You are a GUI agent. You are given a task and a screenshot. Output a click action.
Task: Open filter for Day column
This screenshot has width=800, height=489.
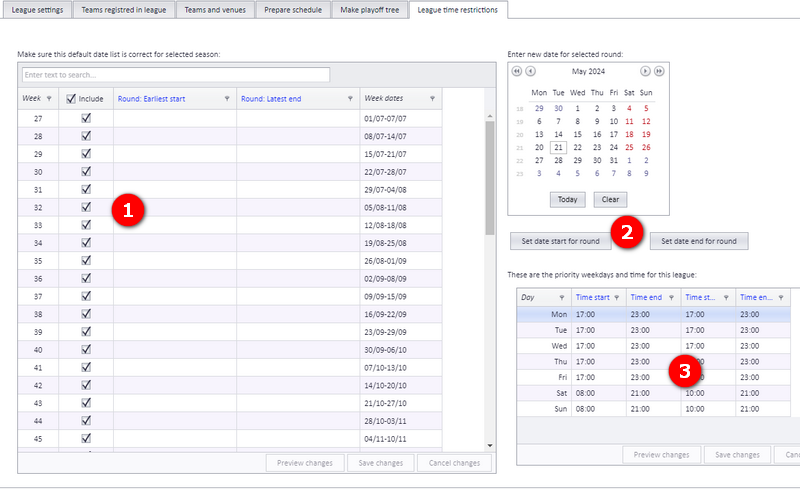click(562, 298)
